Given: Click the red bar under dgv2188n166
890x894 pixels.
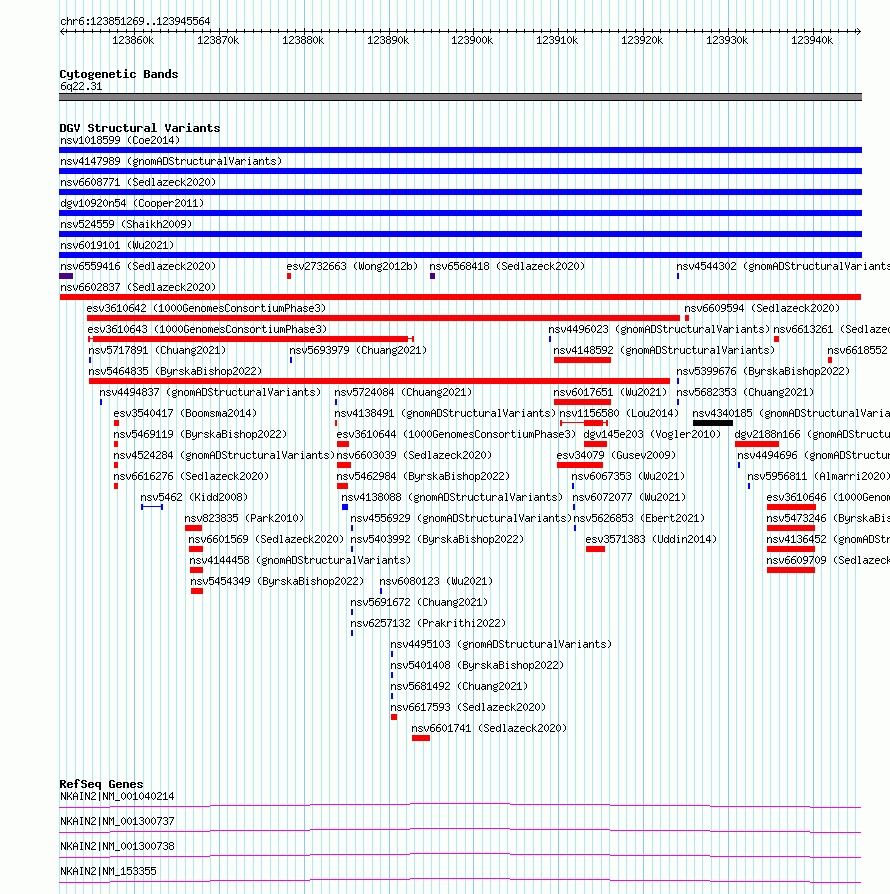Looking at the screenshot, I should click(757, 444).
